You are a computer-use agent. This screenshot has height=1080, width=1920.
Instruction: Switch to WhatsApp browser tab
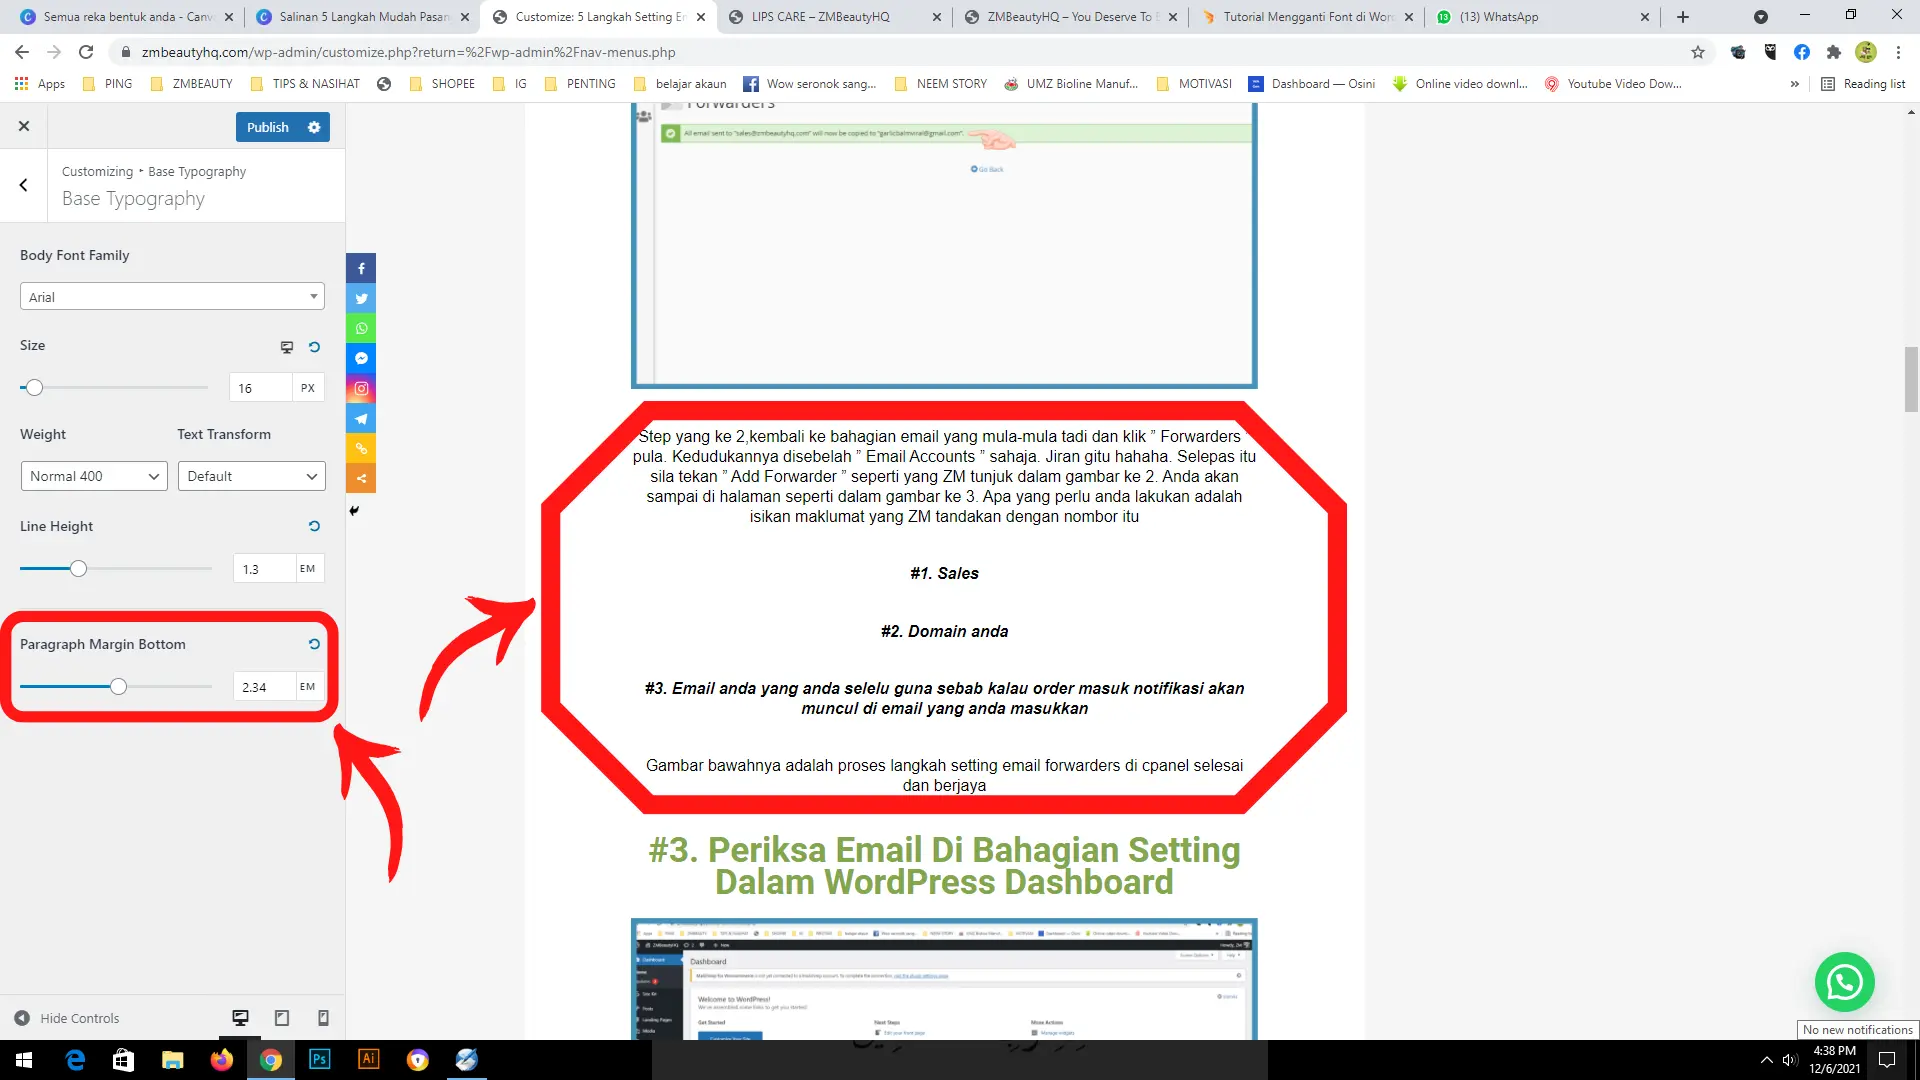pyautogui.click(x=1540, y=17)
